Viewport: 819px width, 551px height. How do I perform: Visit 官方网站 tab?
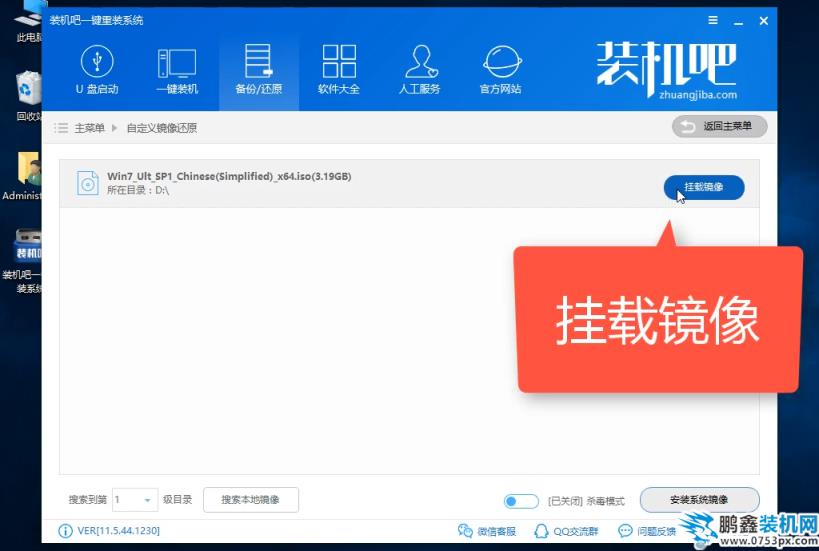(500, 69)
